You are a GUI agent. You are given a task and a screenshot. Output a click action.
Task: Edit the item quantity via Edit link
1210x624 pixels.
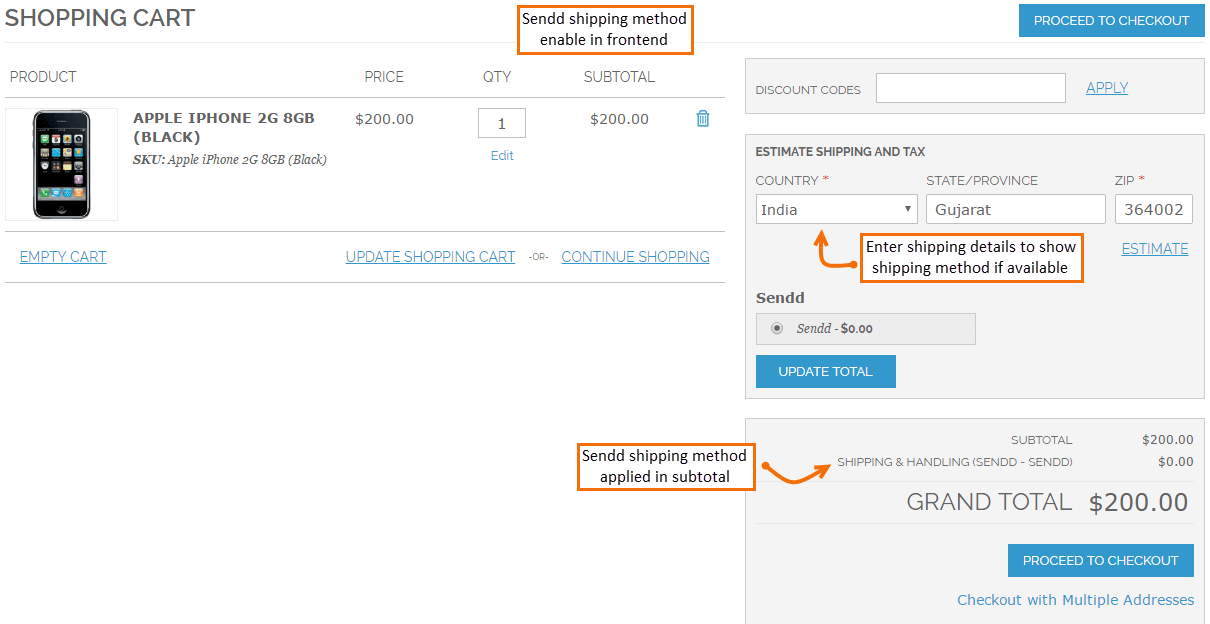click(x=502, y=156)
